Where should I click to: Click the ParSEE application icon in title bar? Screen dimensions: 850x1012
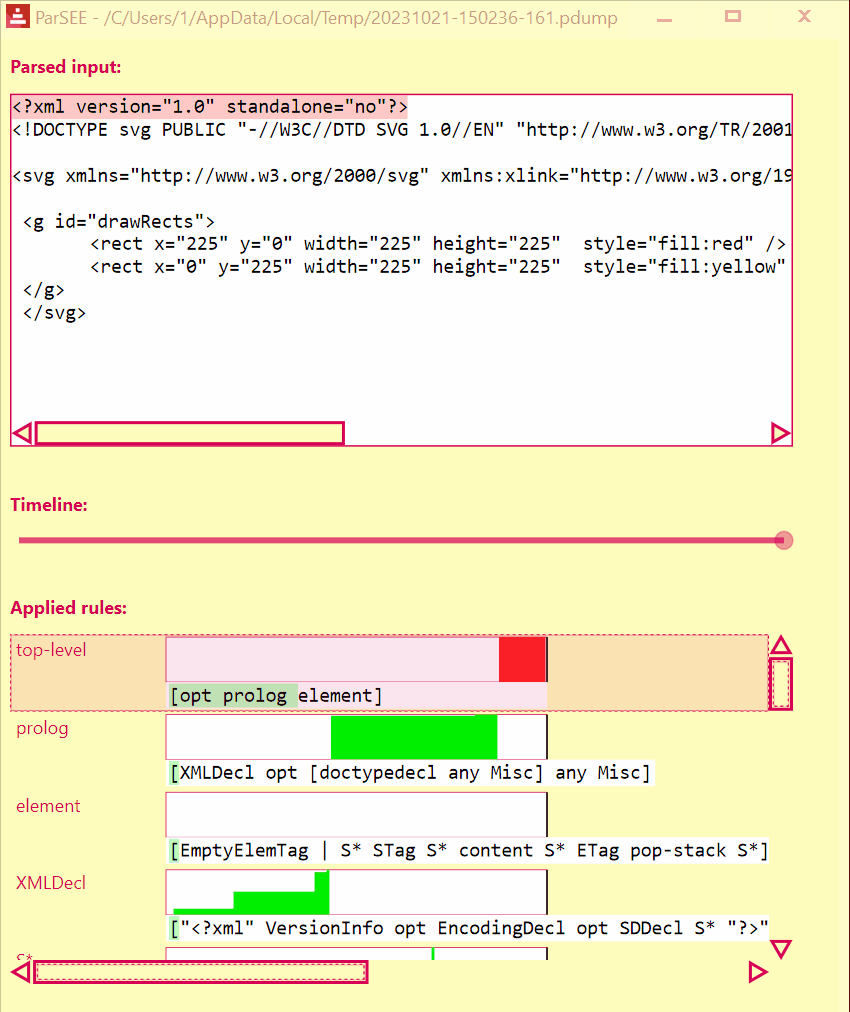(17, 16)
